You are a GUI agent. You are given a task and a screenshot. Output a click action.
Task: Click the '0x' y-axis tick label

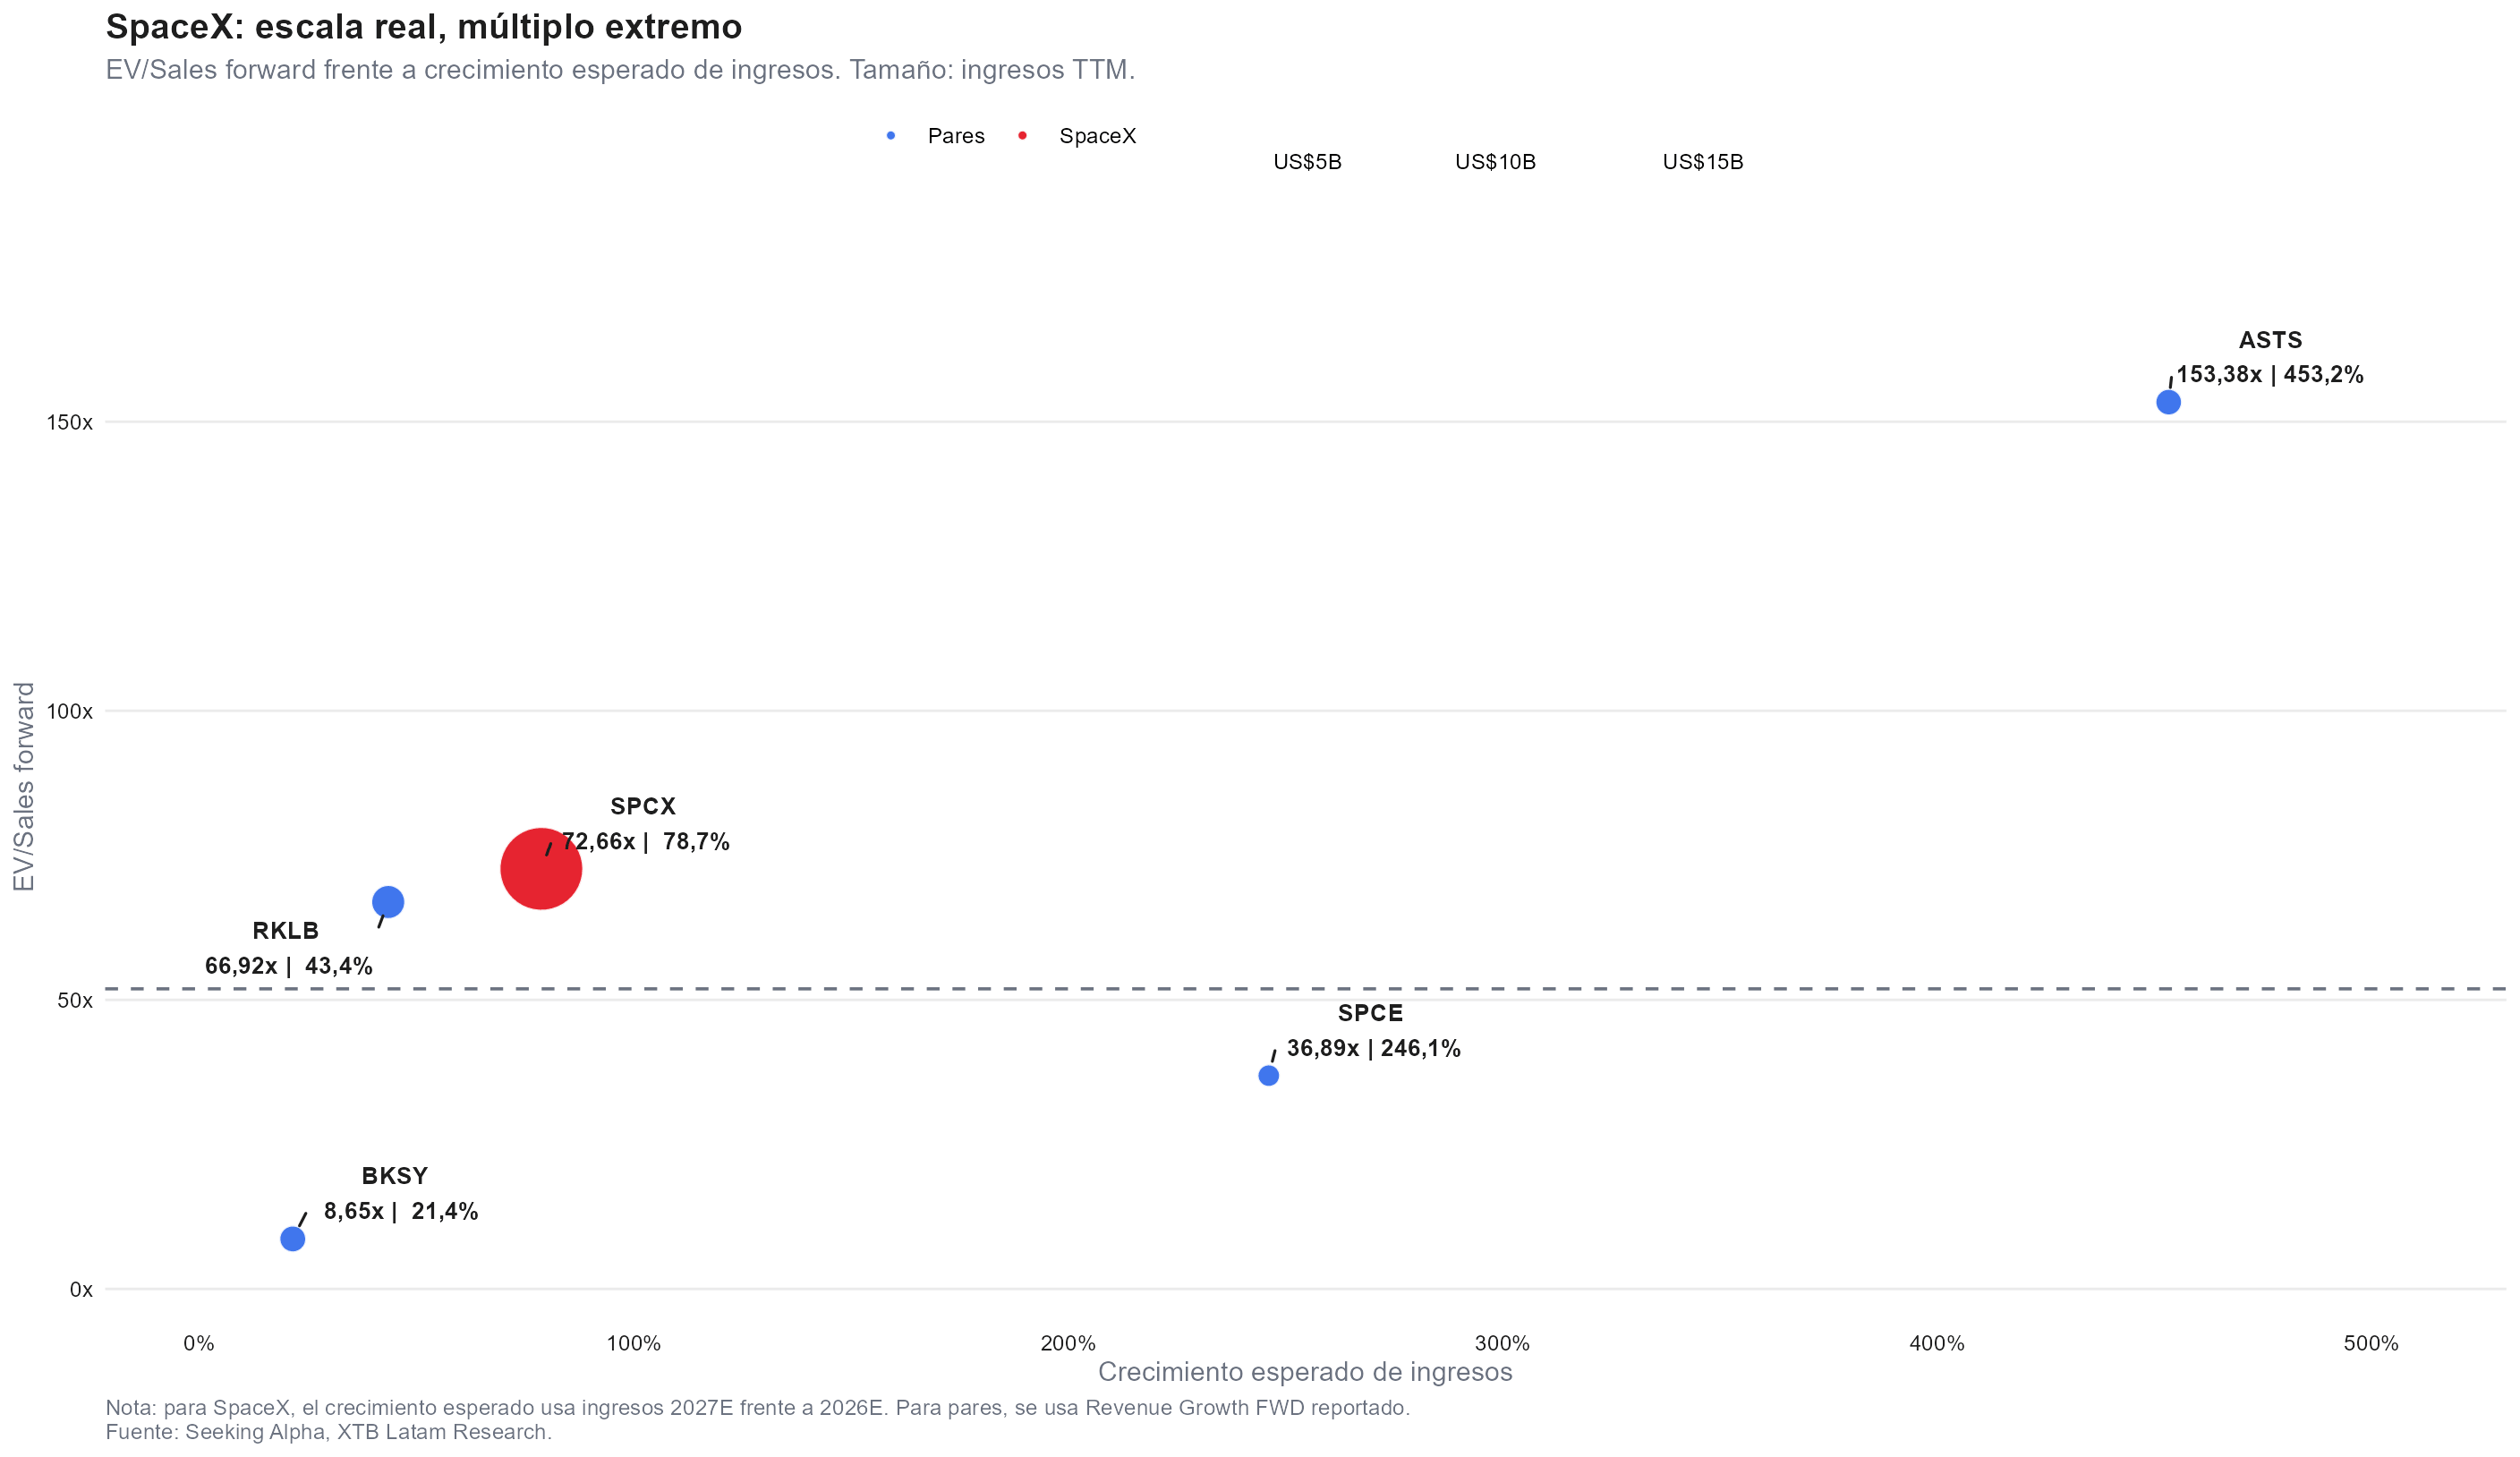pos(81,1290)
